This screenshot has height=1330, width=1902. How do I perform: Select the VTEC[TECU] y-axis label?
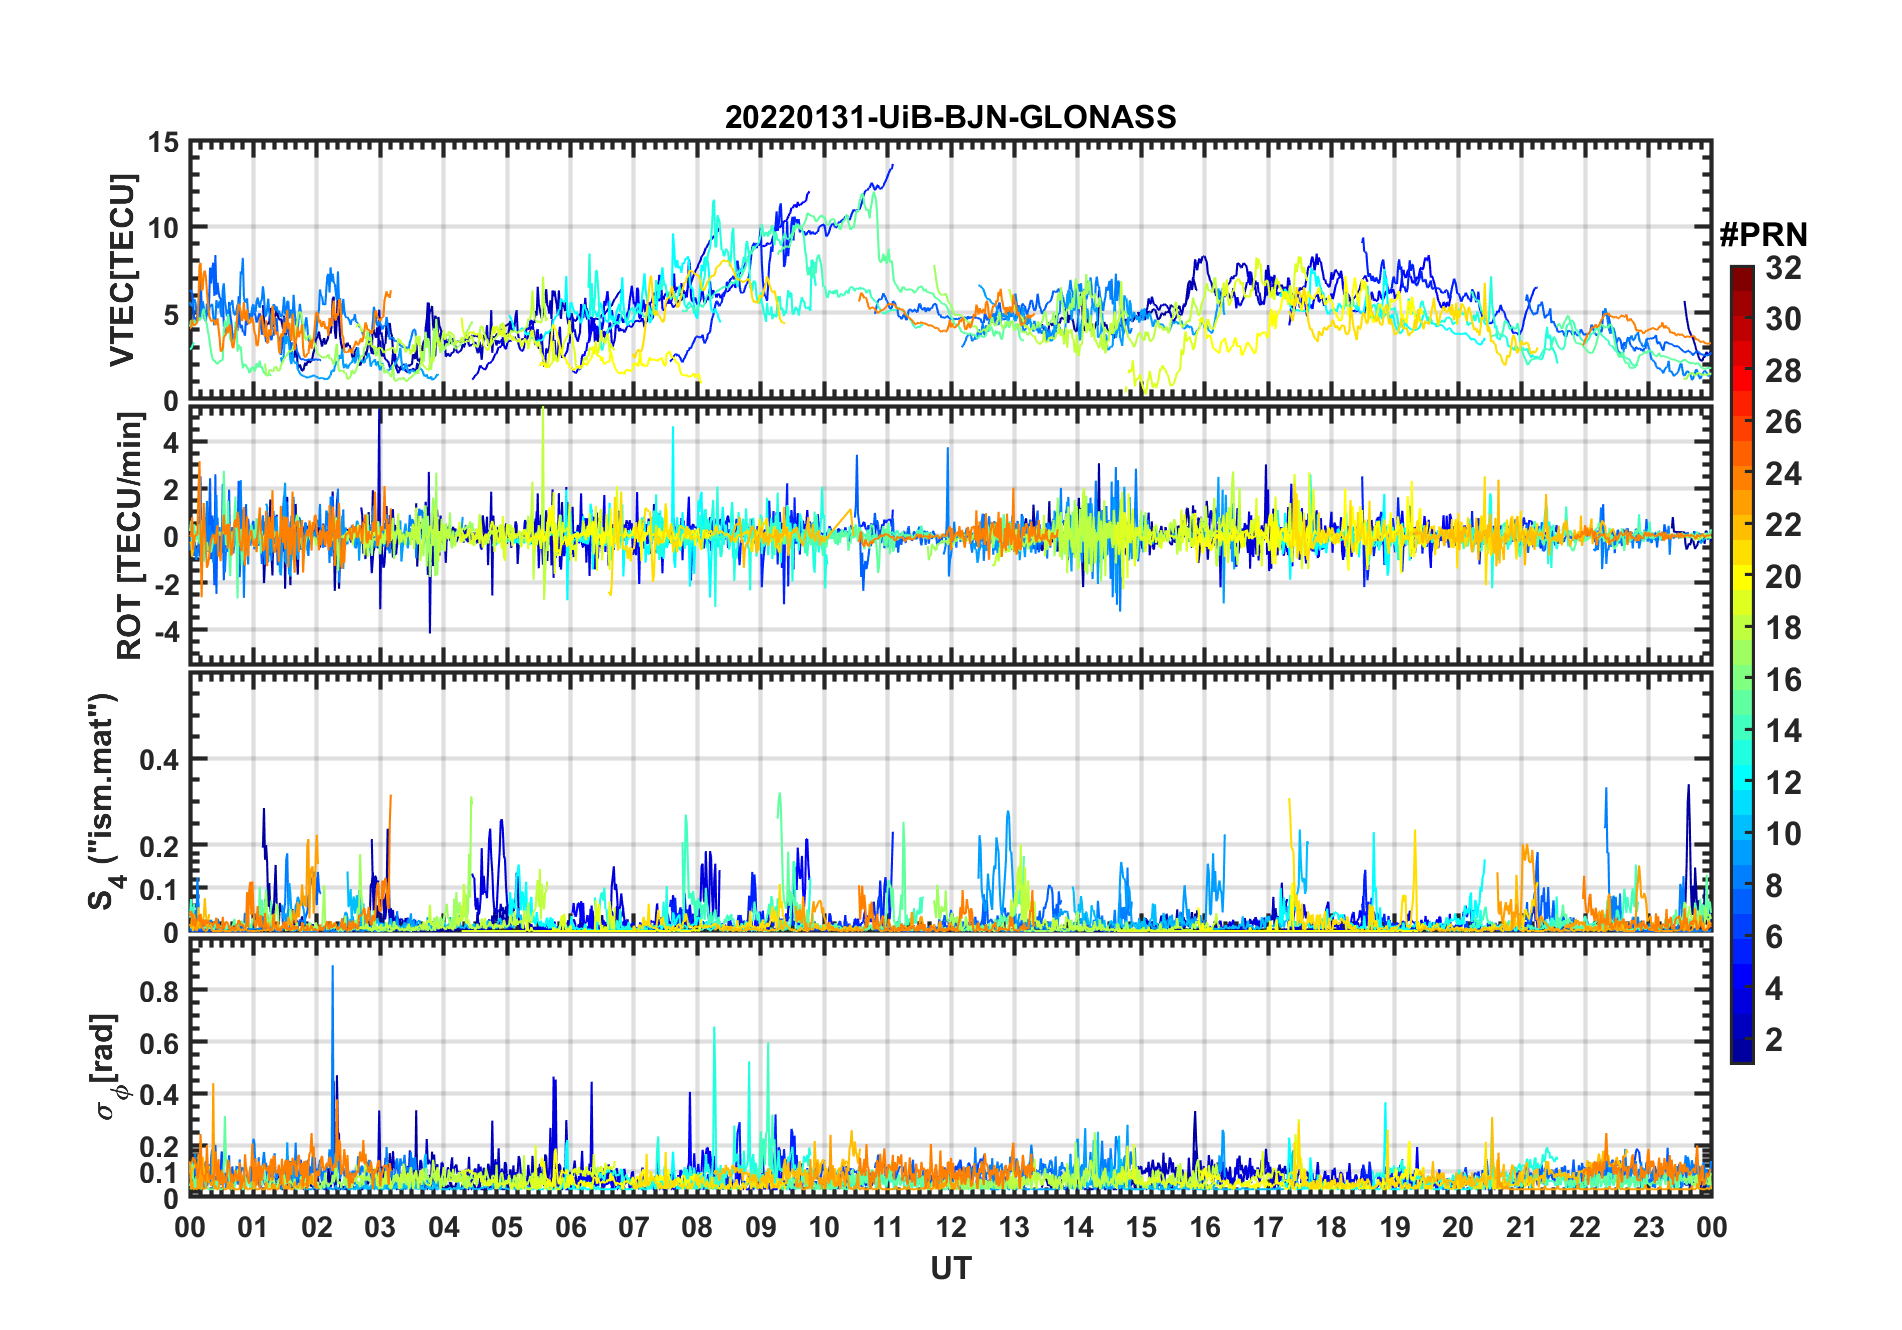122,271
